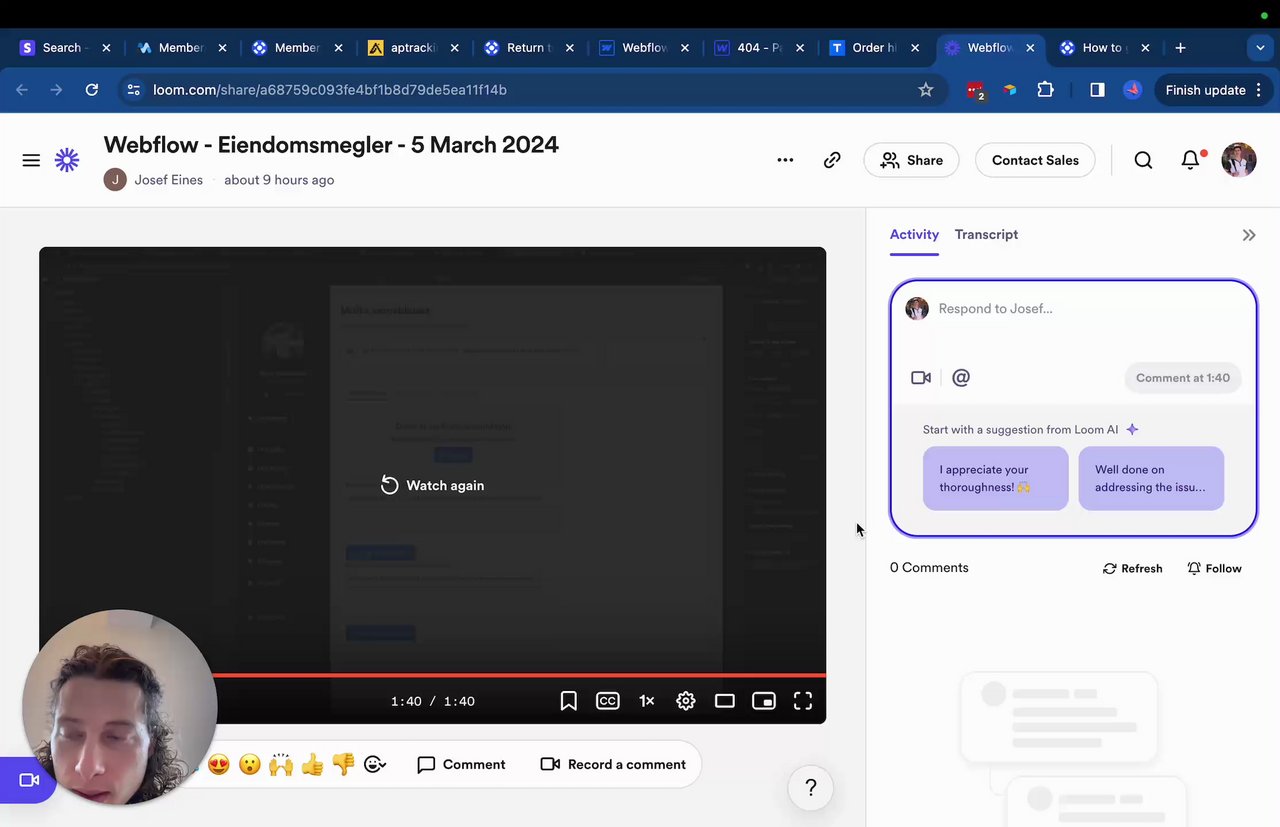This screenshot has height=827, width=1280.
Task: Click the purple camera record button
Action: click(x=28, y=781)
